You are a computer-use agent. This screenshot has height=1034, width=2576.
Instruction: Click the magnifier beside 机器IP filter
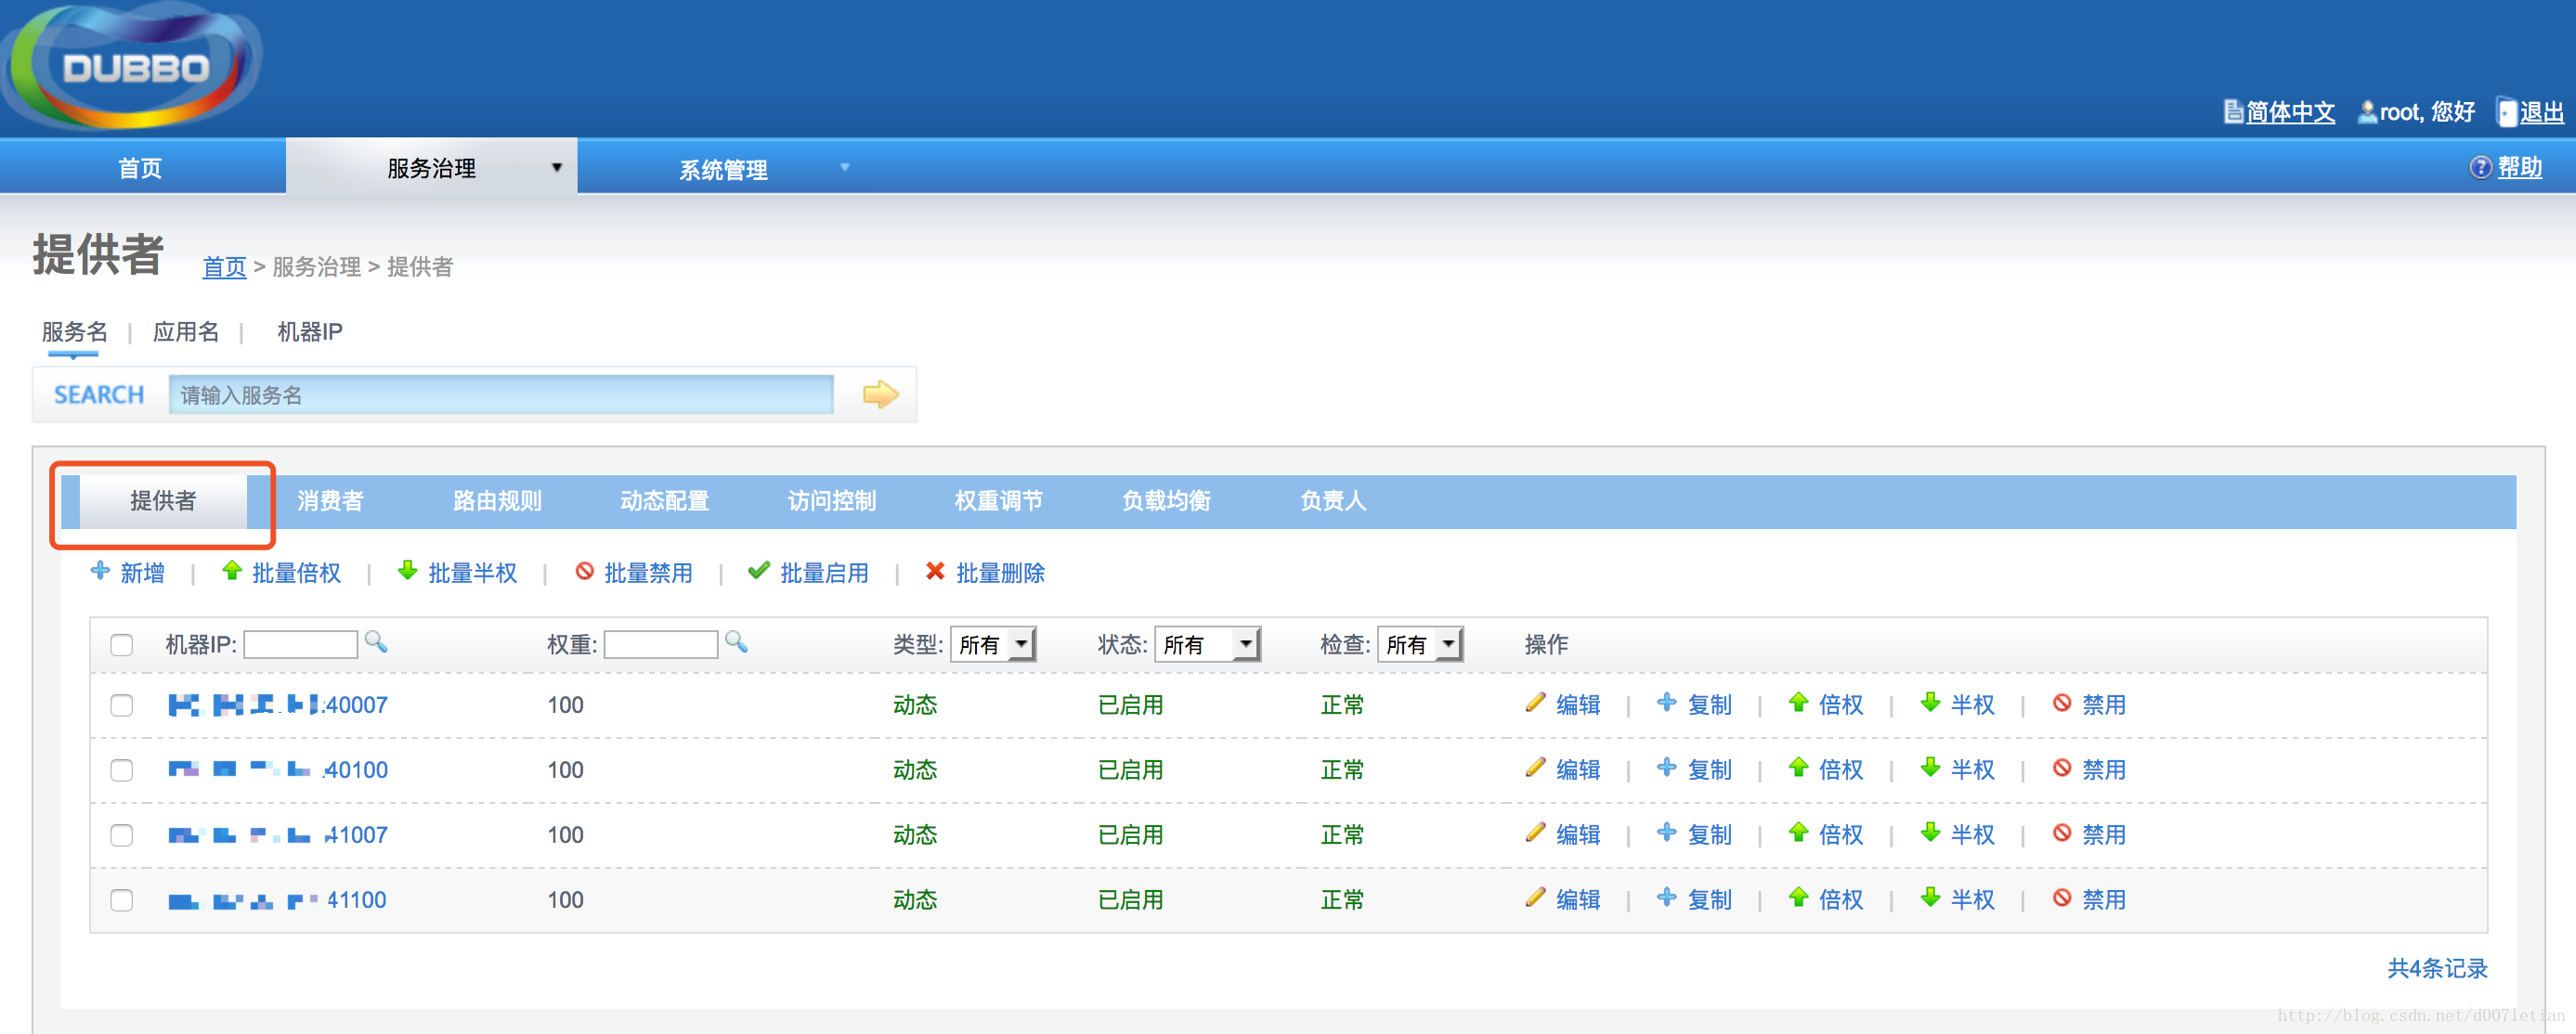tap(376, 642)
